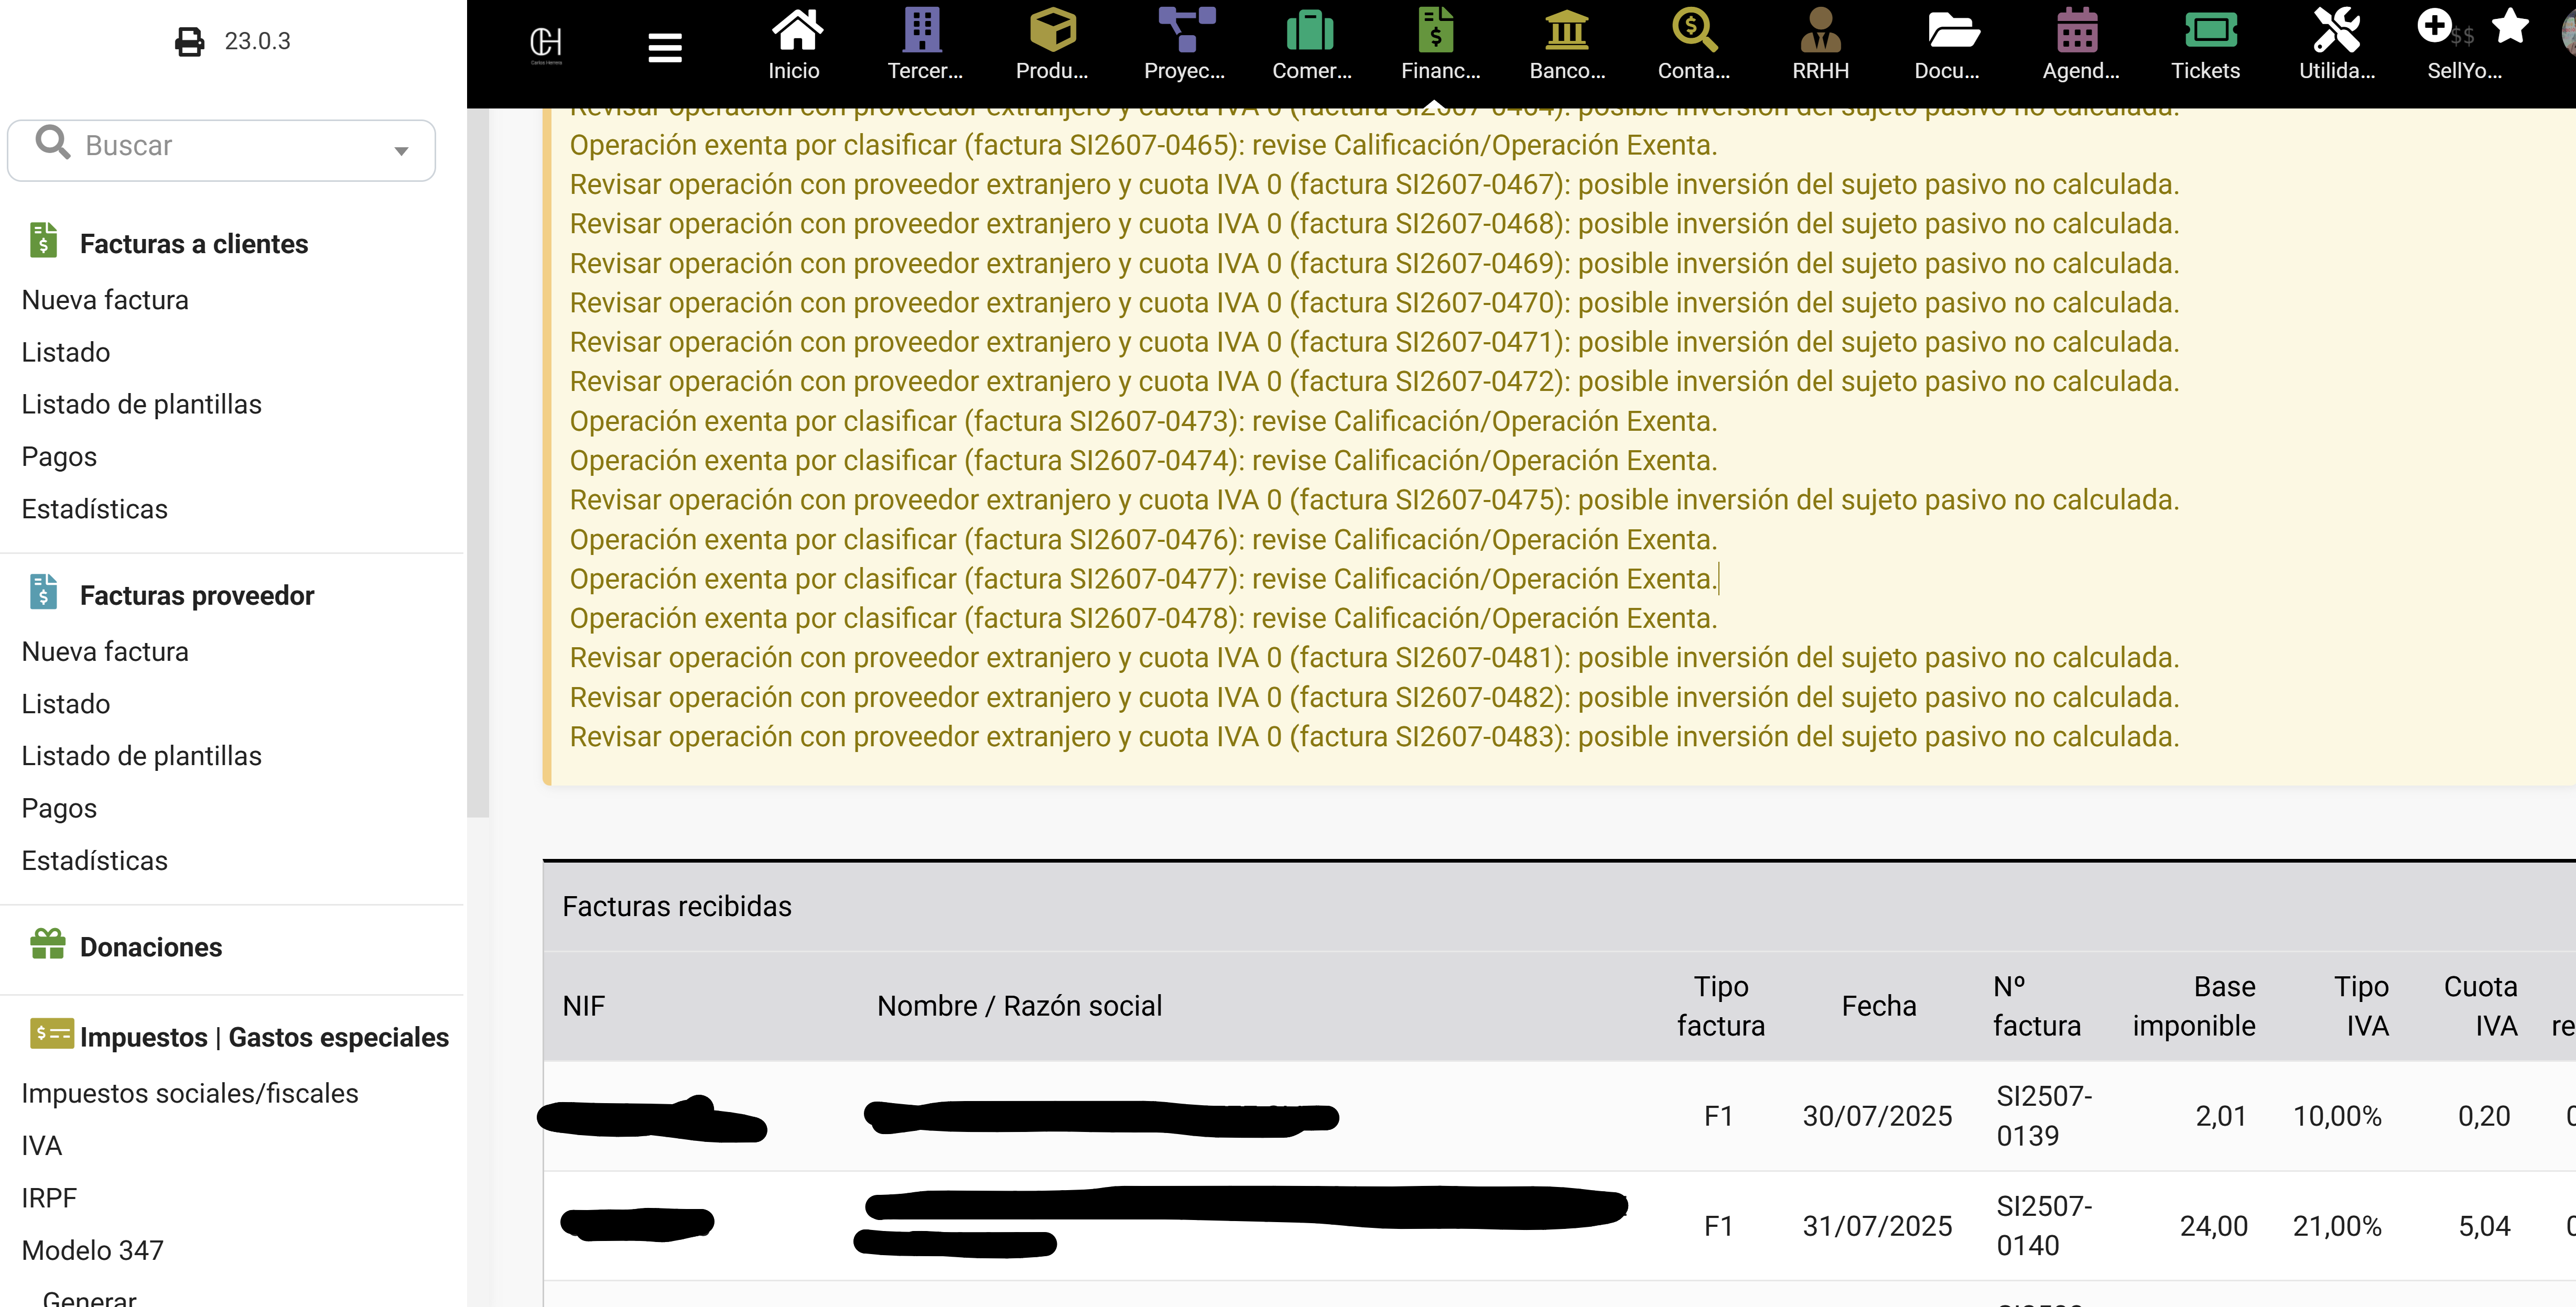Viewport: 2576px width, 1307px height.
Task: Open Listado under Facturas proveedor
Action: (x=66, y=704)
